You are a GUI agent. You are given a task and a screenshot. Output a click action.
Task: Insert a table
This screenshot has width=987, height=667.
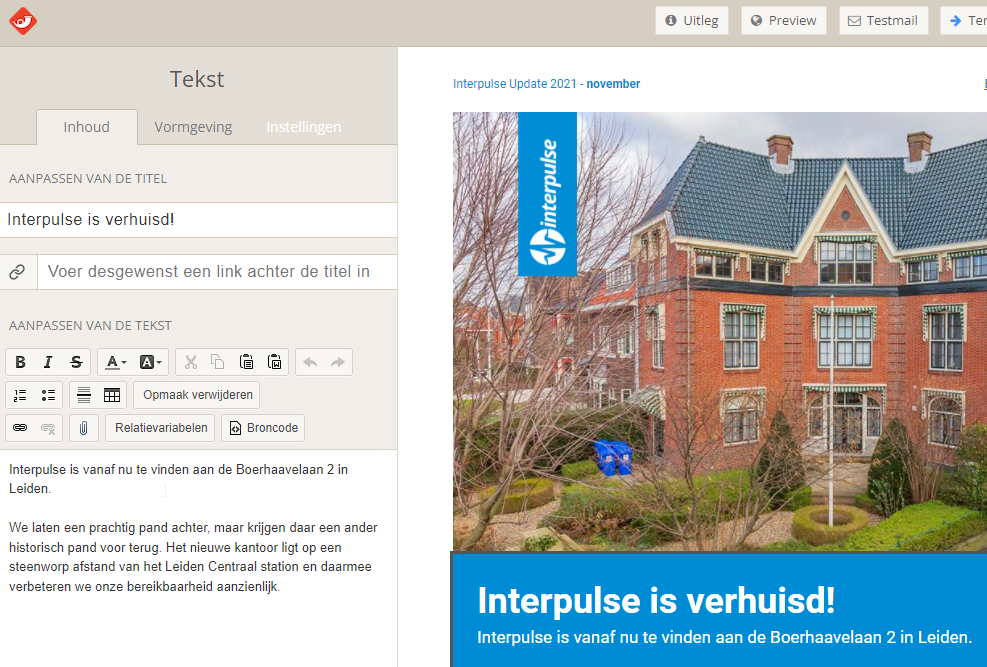tap(112, 395)
